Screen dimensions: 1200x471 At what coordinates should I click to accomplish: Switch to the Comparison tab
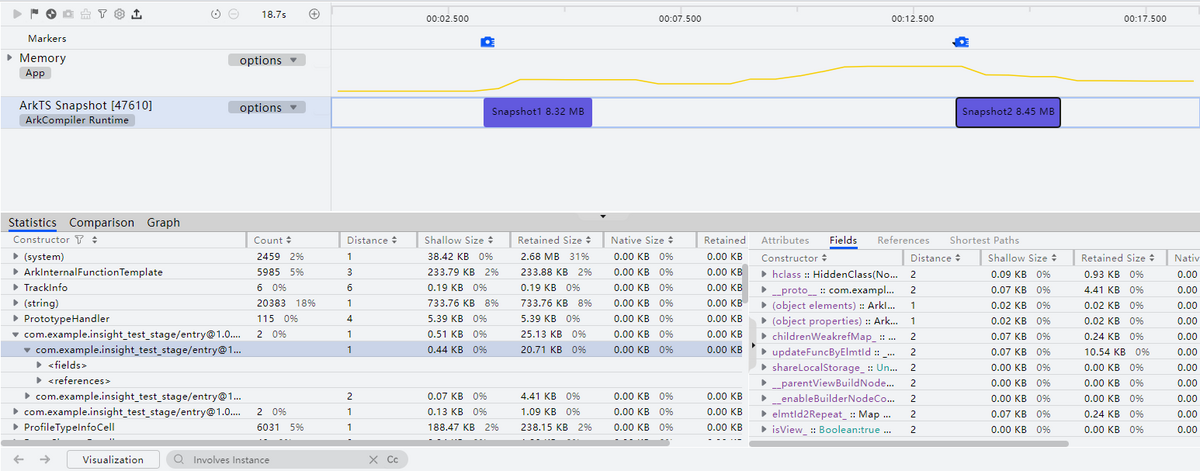(101, 223)
